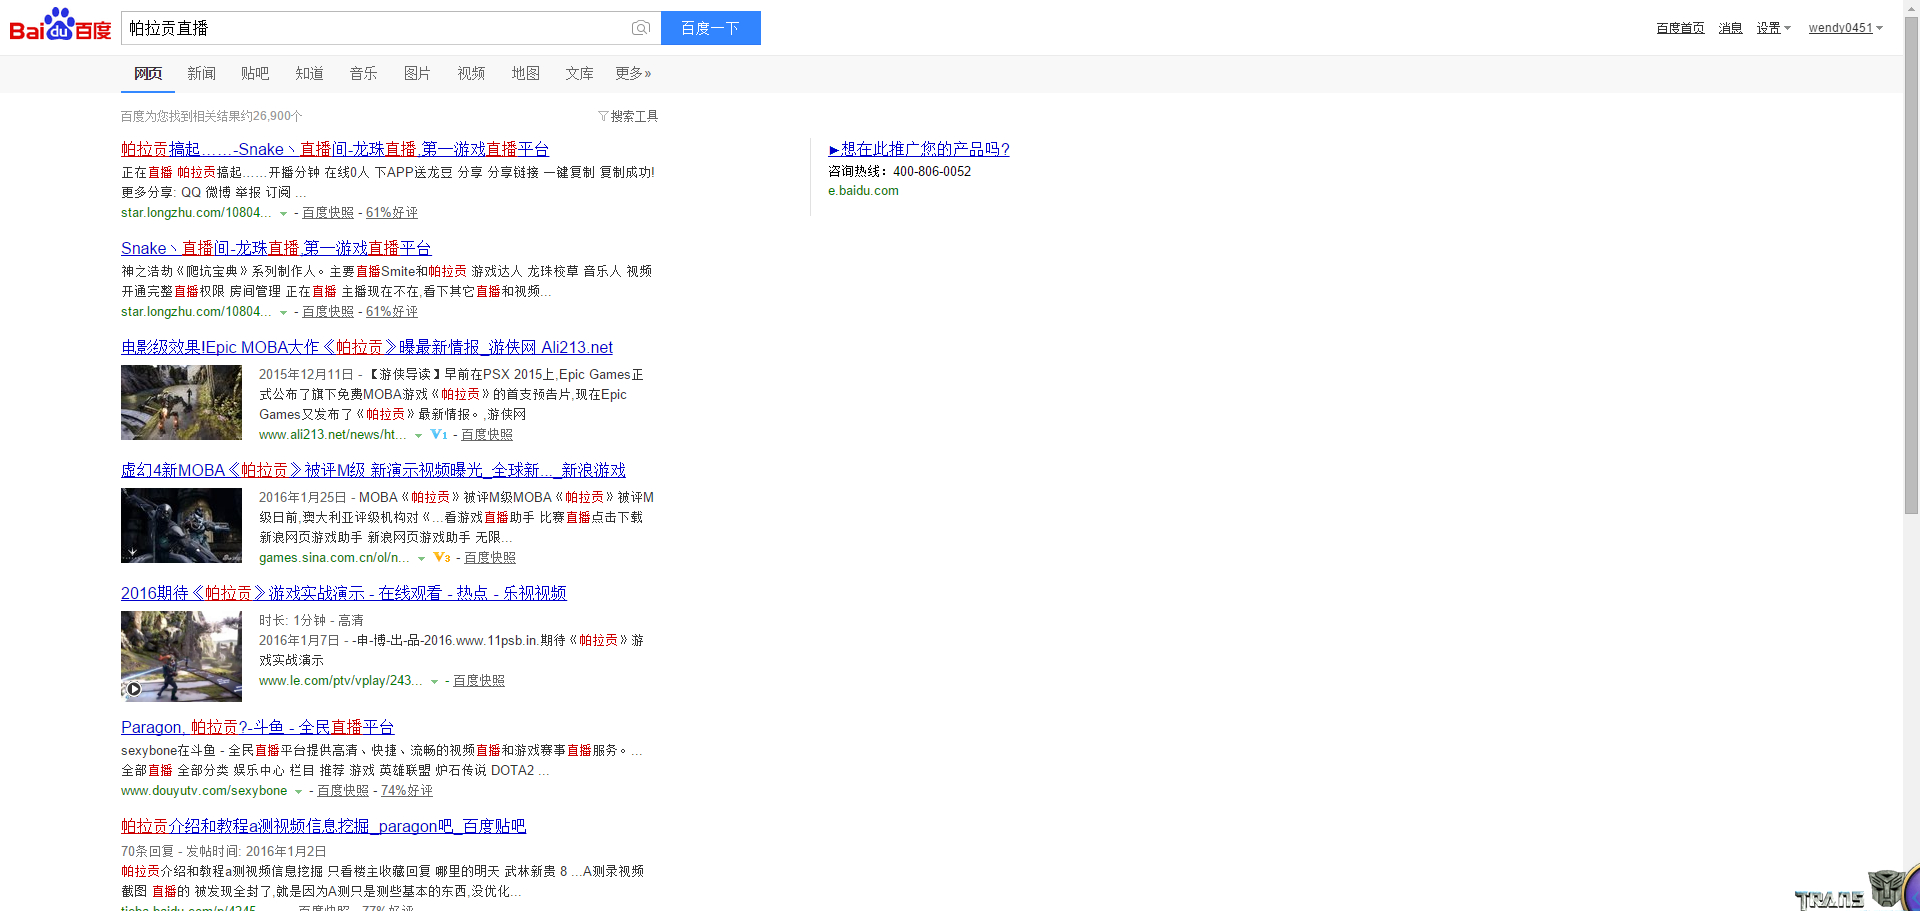Switch to the 贴吧 tab
This screenshot has height=911, width=1920.
tap(255, 73)
